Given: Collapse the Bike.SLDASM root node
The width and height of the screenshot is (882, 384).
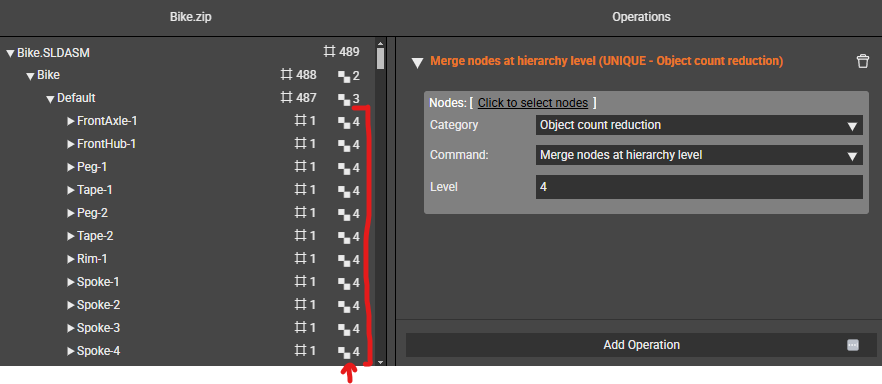Looking at the screenshot, I should click(10, 53).
